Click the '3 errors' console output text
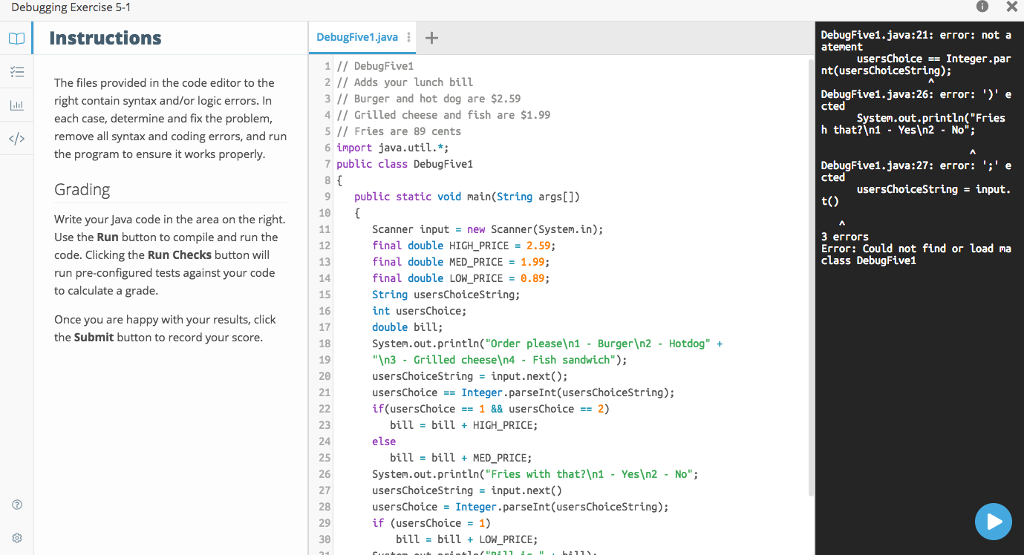The image size is (1024, 555). pos(844,236)
